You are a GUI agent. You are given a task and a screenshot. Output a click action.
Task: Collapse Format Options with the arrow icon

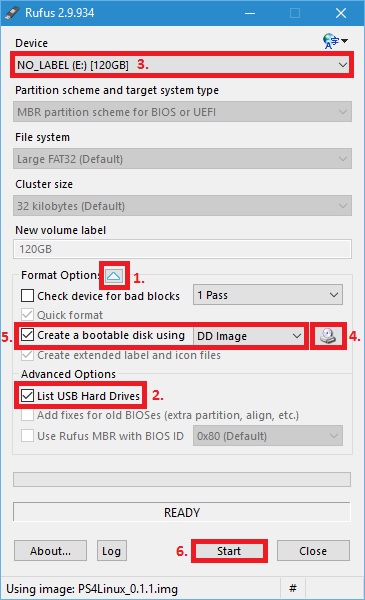click(114, 276)
